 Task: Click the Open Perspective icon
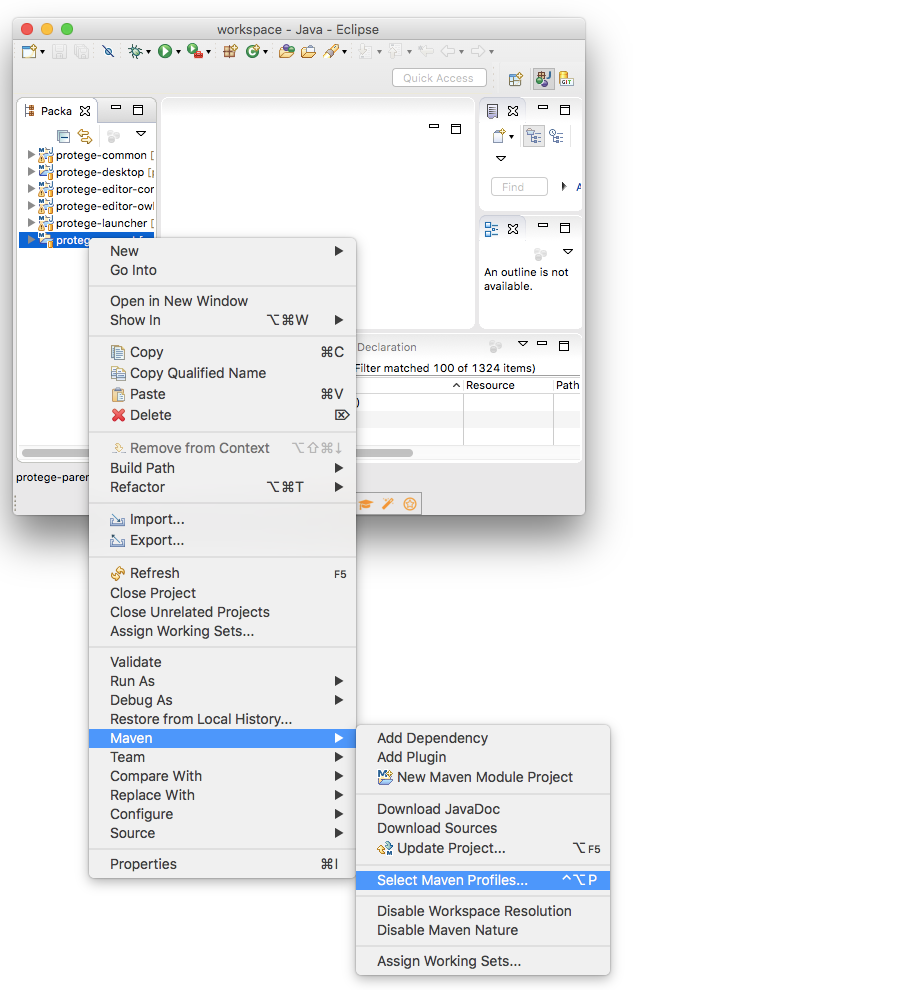click(x=516, y=79)
